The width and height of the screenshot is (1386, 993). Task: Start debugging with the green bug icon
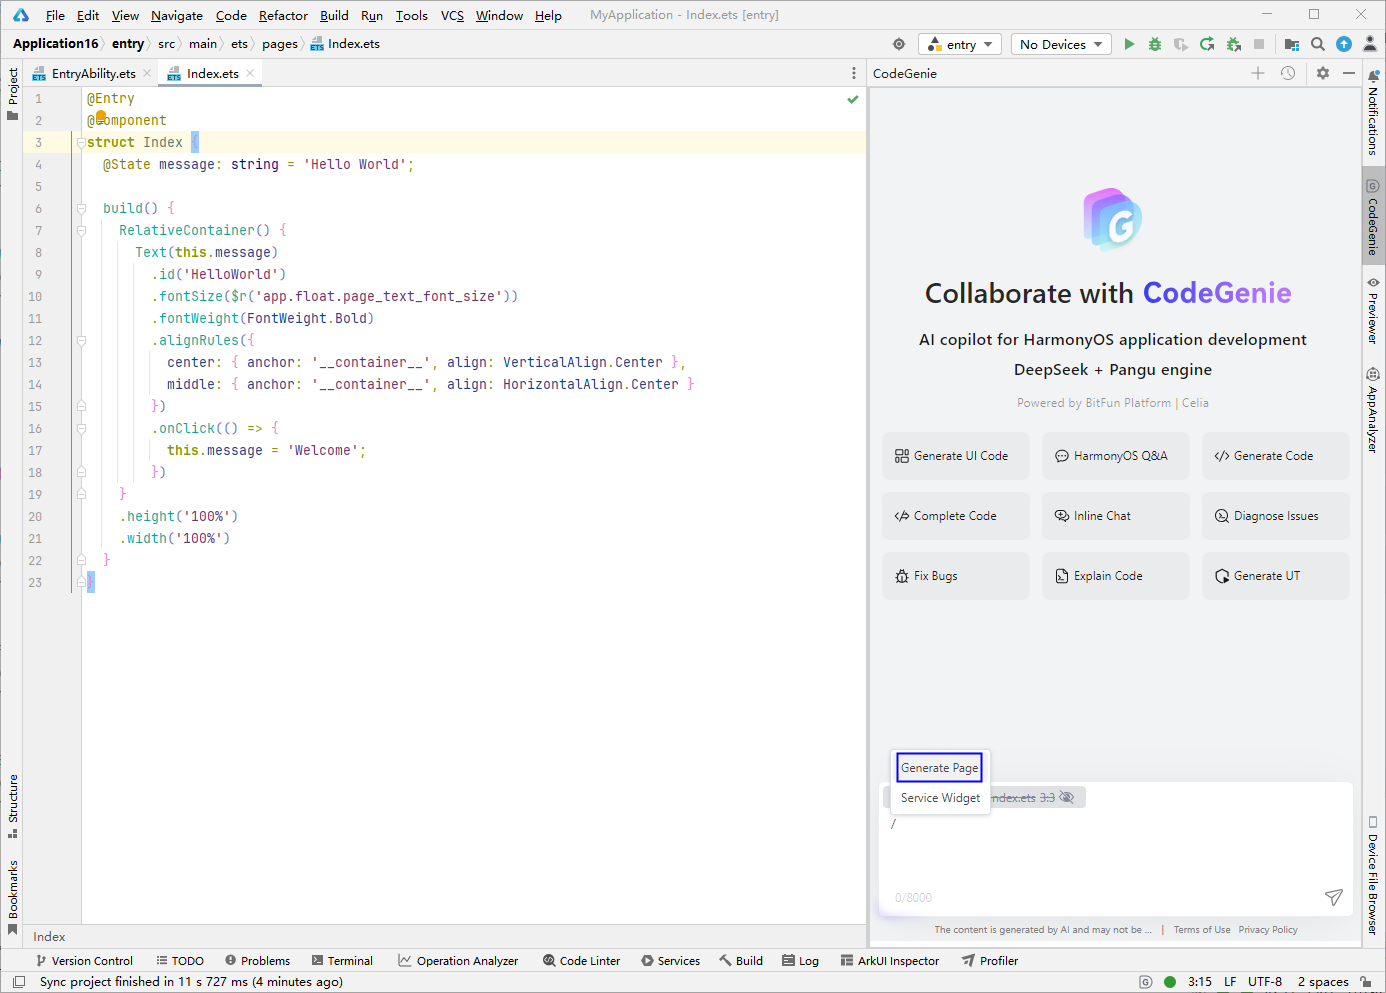pyautogui.click(x=1155, y=44)
